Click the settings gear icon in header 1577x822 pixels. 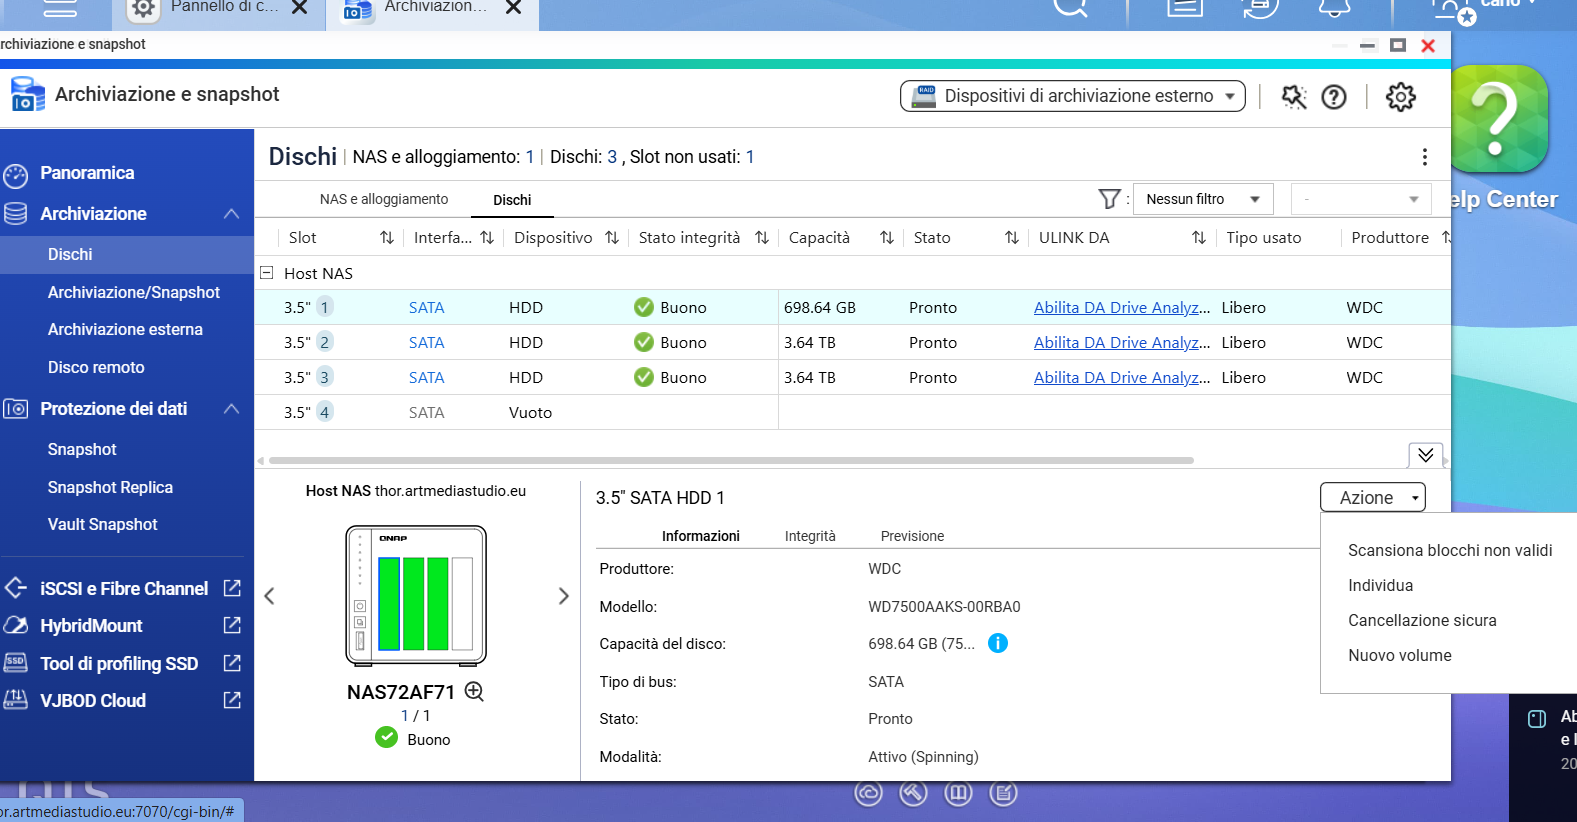pos(1400,97)
